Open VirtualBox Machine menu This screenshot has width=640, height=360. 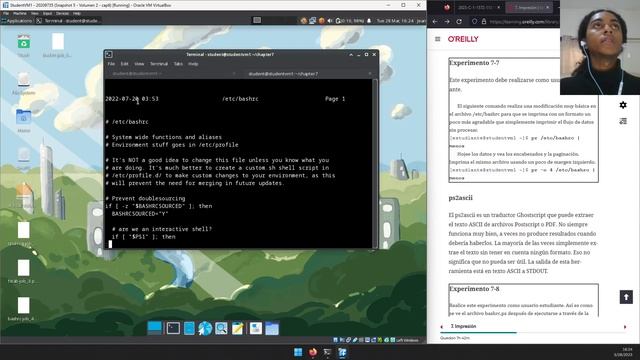tap(20, 13)
